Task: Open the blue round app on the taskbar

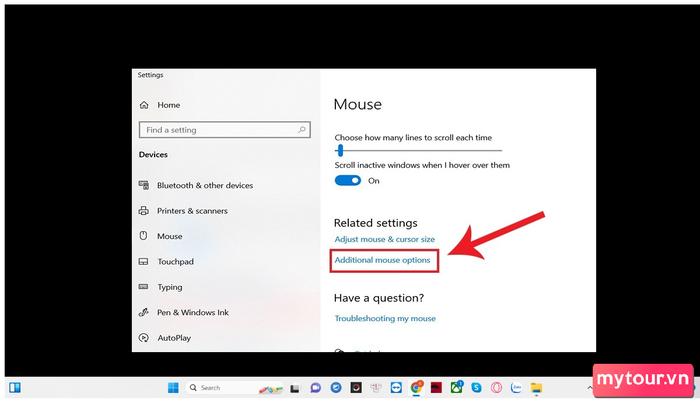Action: click(x=336, y=388)
